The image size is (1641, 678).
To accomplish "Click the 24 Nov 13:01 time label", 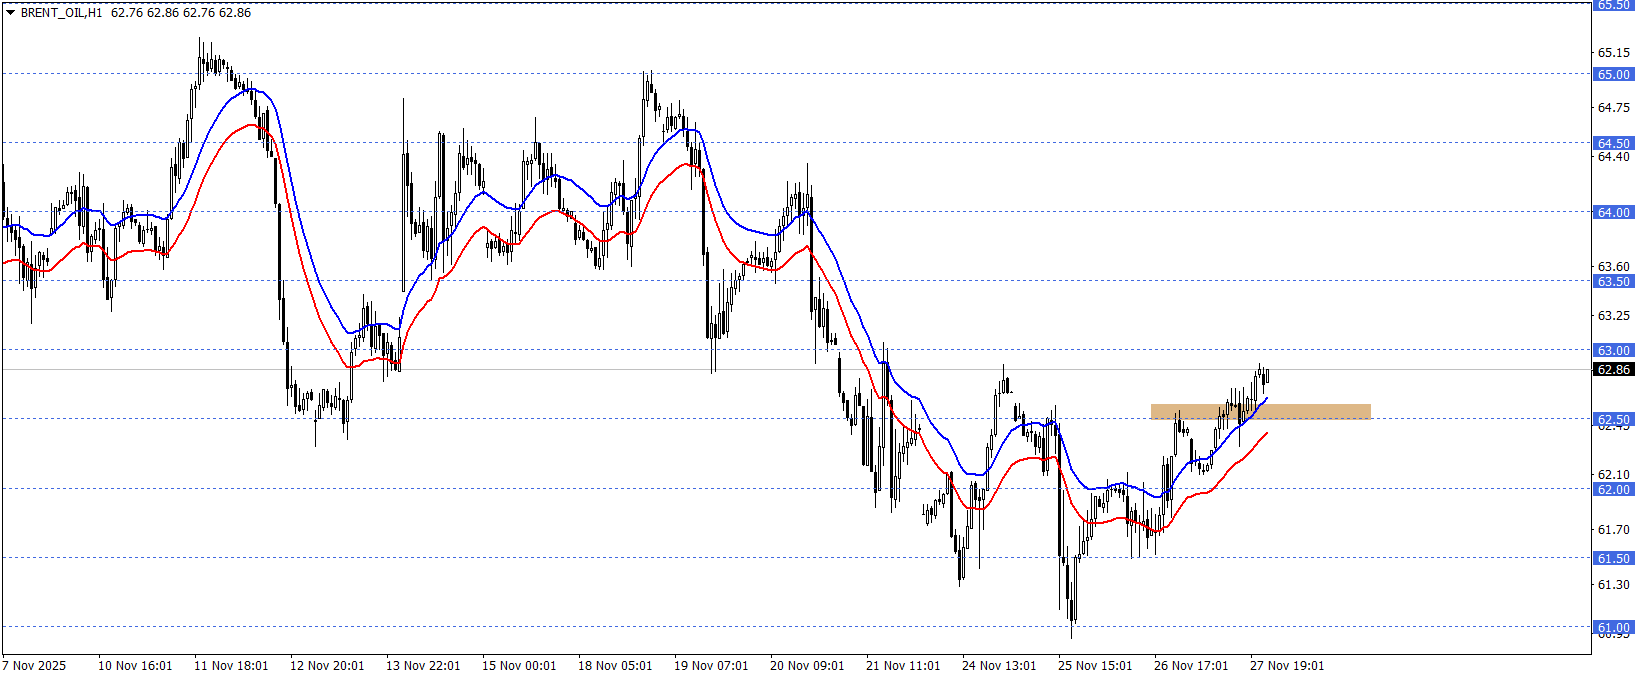I will click(x=999, y=665).
